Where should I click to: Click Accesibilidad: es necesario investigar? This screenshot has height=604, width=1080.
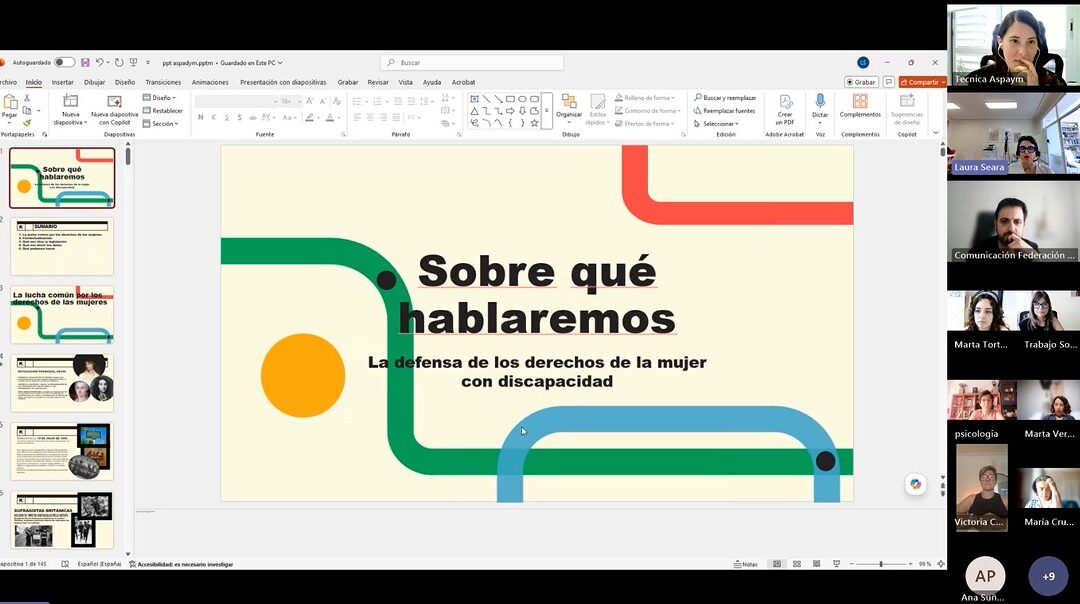(x=181, y=564)
